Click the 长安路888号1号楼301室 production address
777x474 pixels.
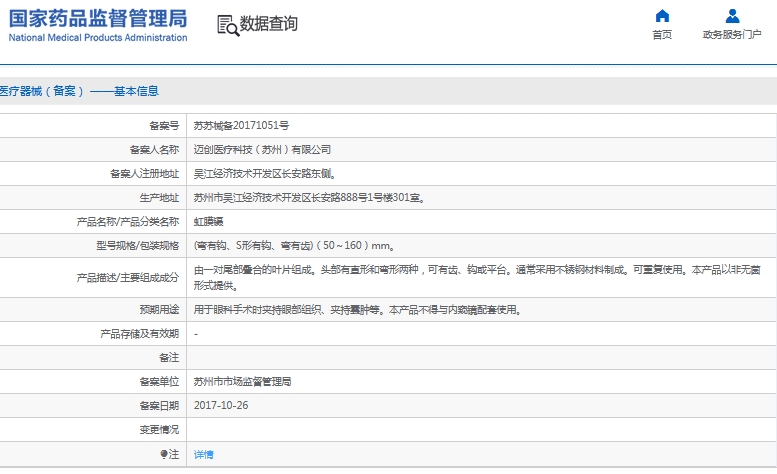pos(310,198)
